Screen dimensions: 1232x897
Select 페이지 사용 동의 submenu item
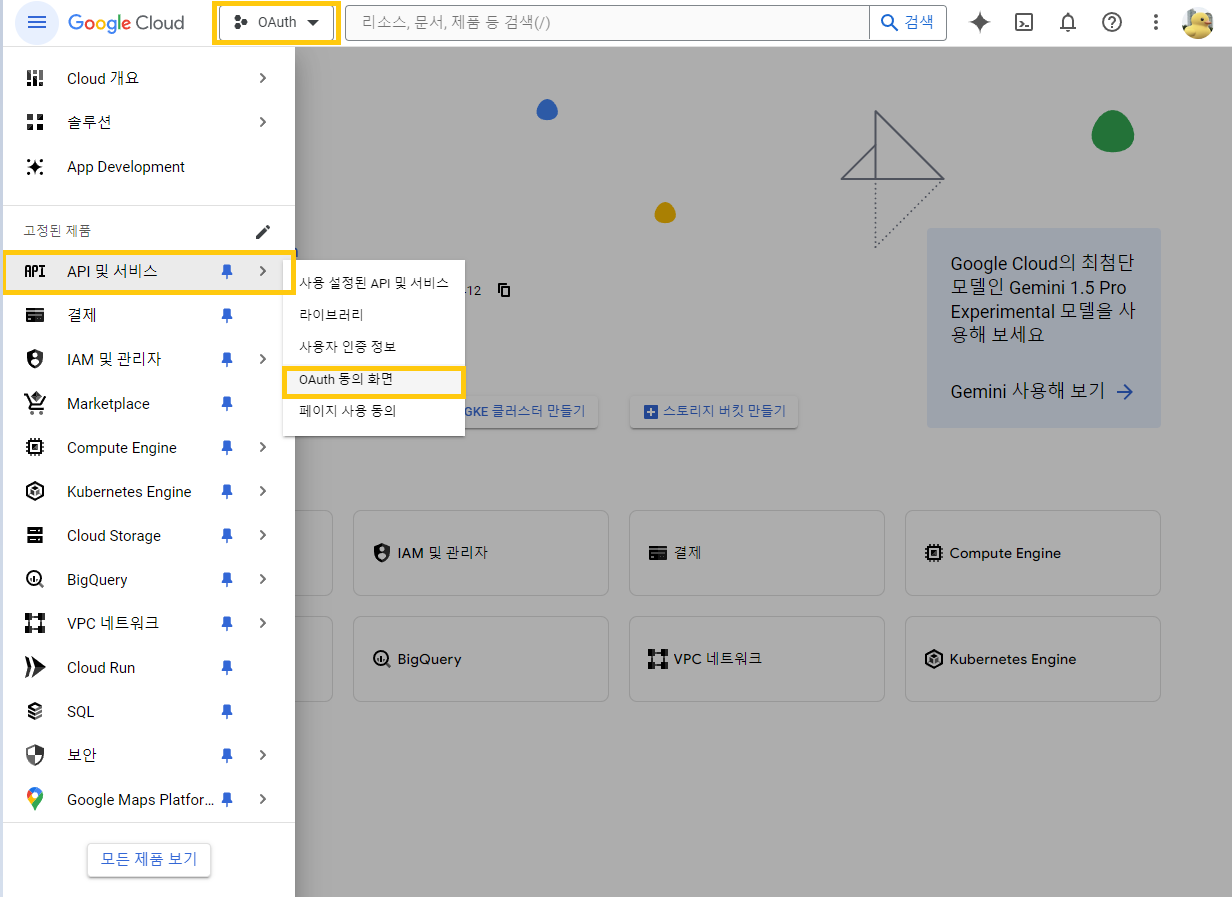tap(374, 410)
